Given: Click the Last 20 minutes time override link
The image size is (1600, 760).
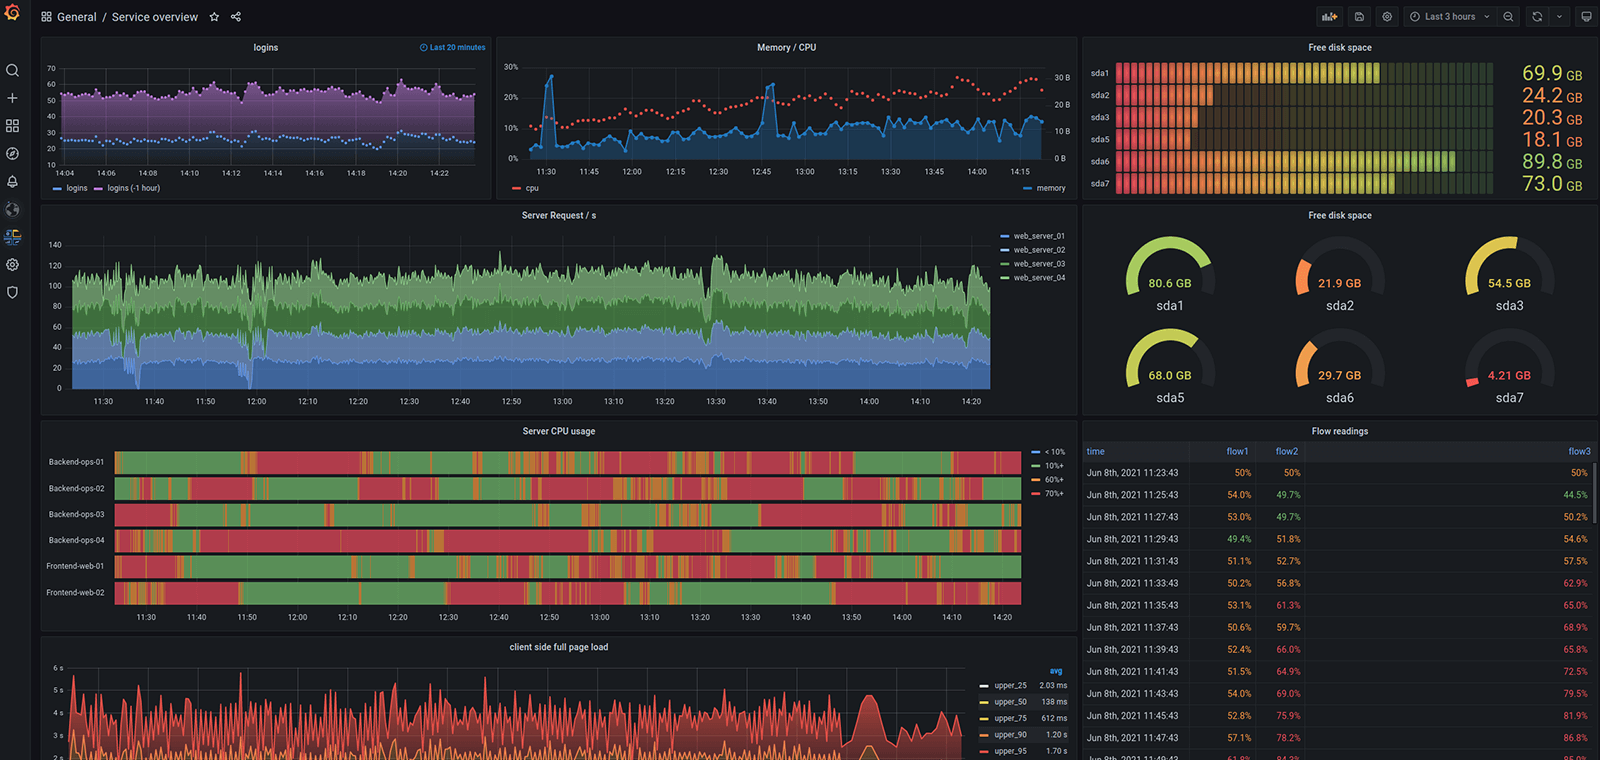Looking at the screenshot, I should click(x=453, y=48).
